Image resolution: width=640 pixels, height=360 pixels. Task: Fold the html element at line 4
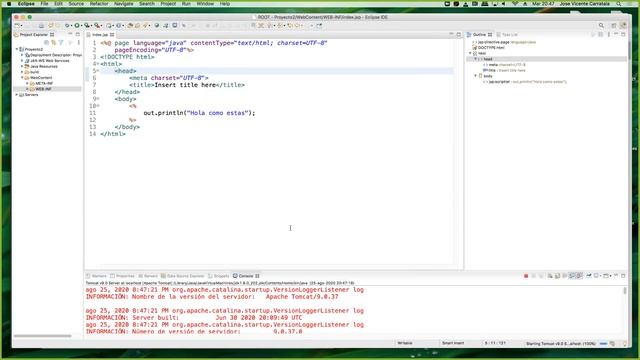click(x=98, y=64)
